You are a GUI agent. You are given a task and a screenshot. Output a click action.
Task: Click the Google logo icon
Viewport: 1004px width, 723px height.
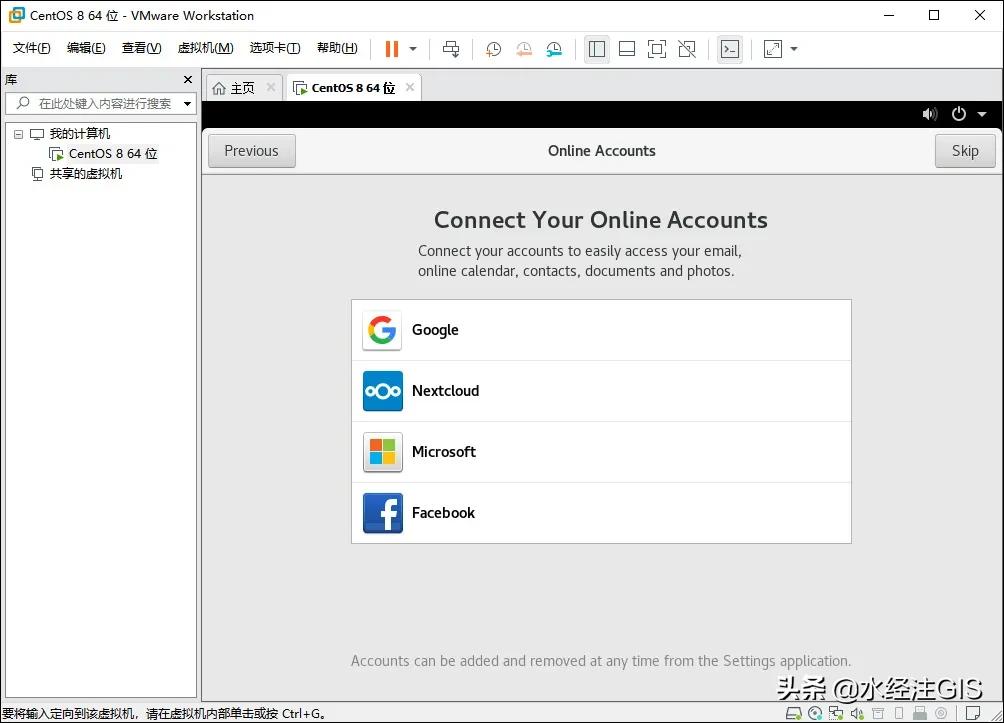(x=382, y=330)
